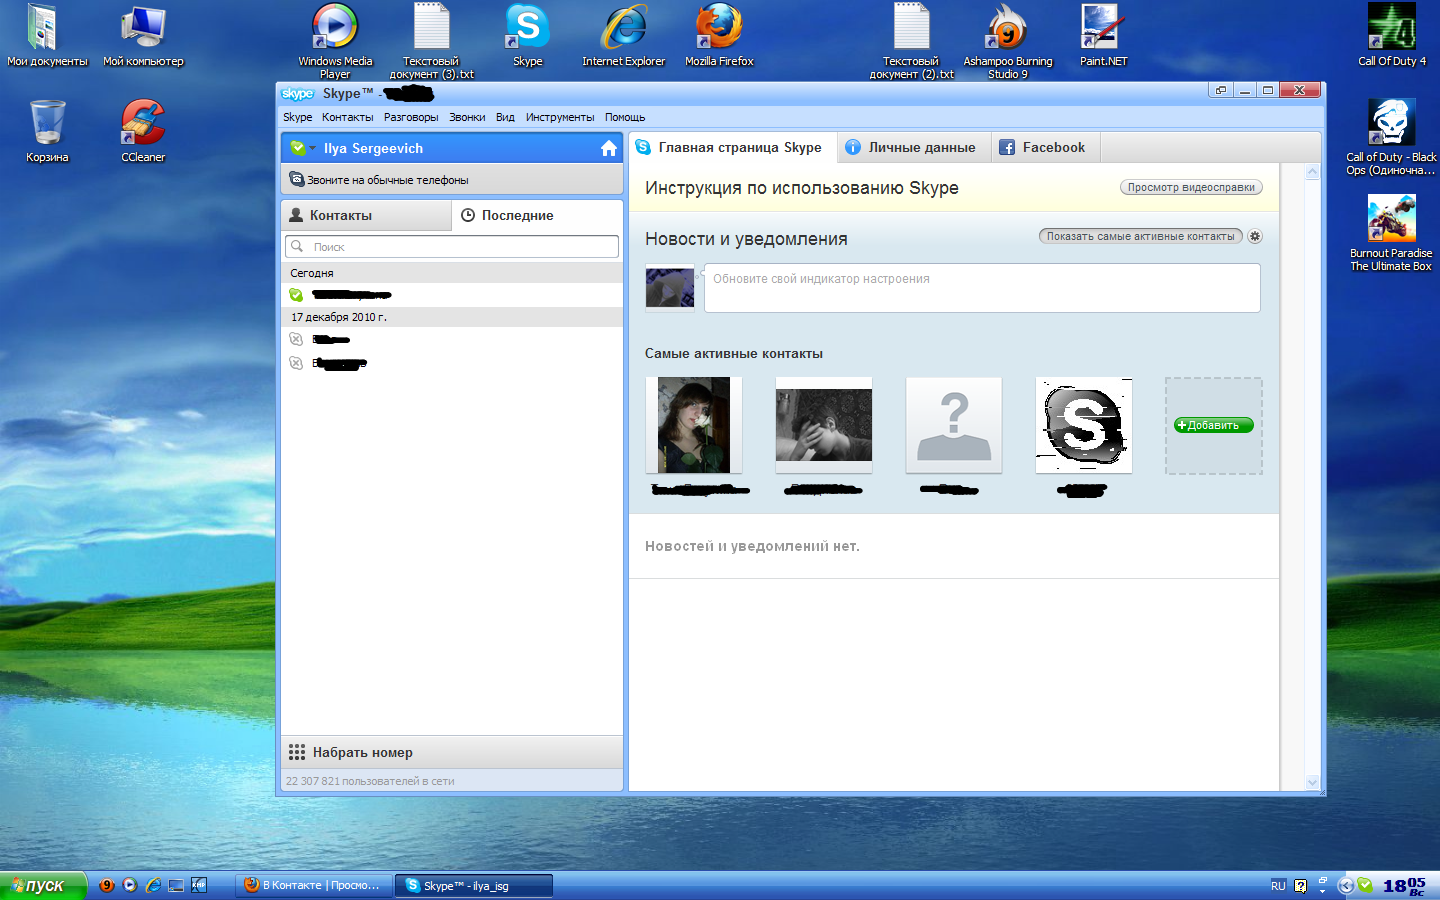Open Windows Media Player desktop shortcut
This screenshot has width=1440, height=900.
coord(335,40)
